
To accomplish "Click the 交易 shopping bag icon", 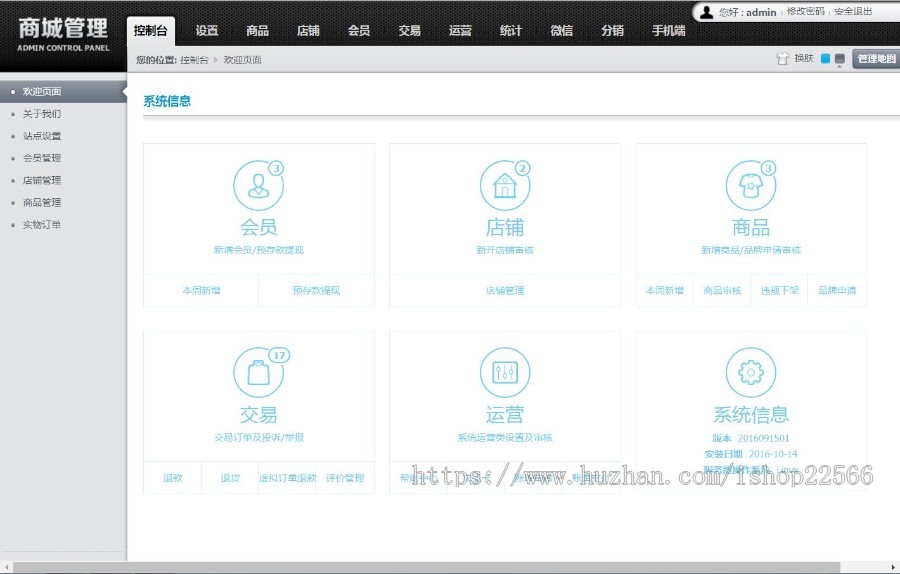I will 258,373.
